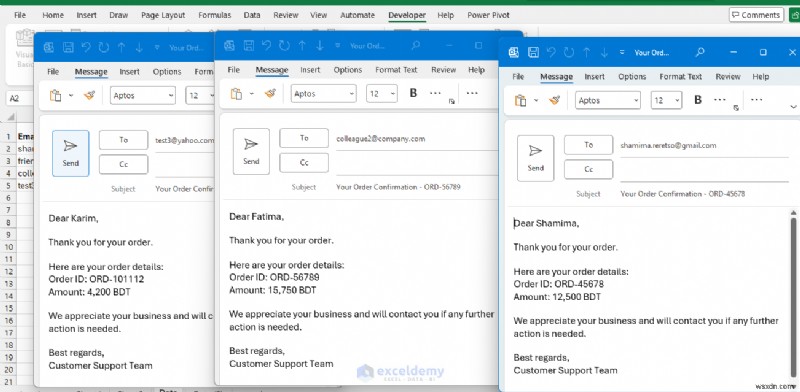Click the Cc address field in the Shamima email
Screen dimensions: 800x392
click(x=704, y=170)
